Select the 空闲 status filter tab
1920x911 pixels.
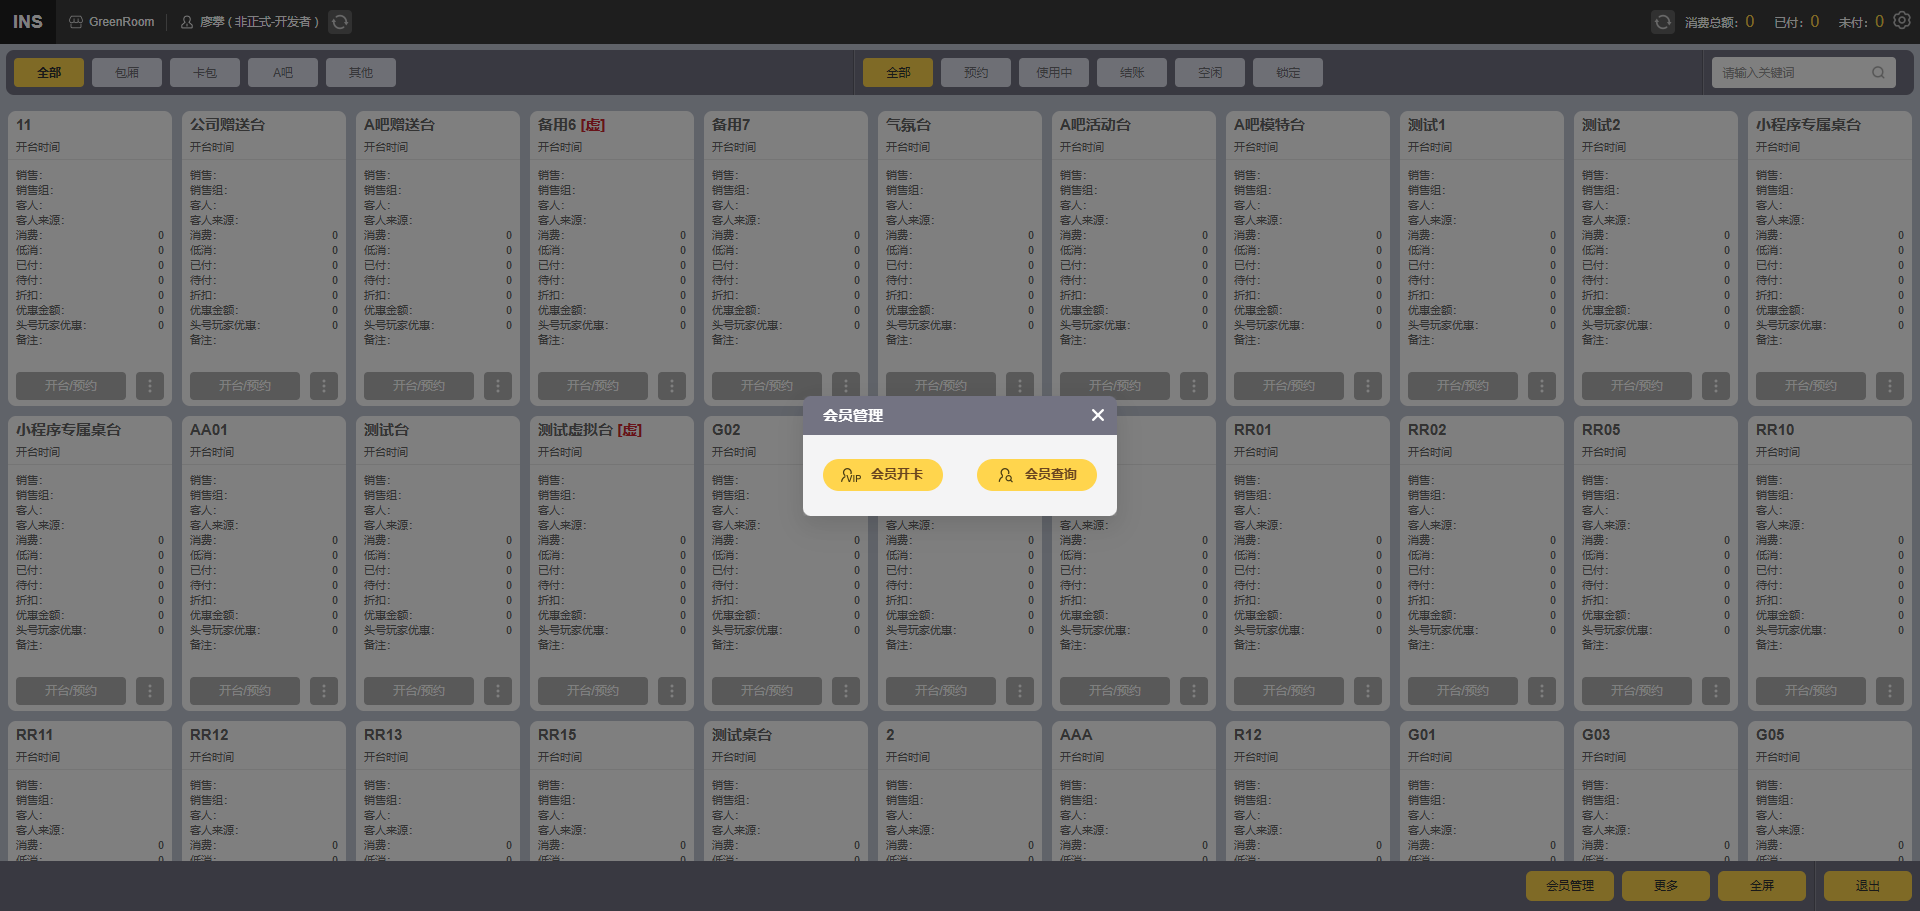(x=1210, y=72)
